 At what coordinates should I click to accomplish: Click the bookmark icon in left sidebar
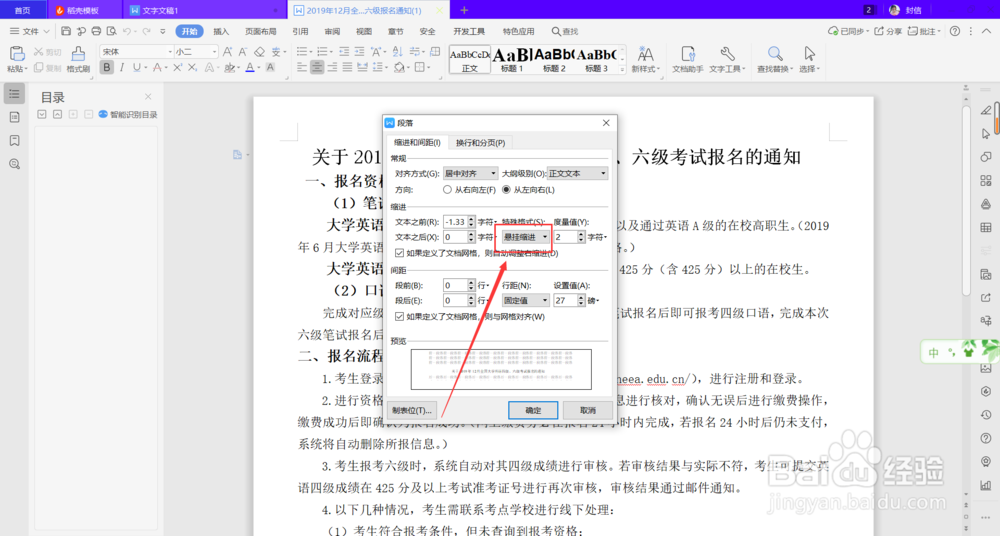coord(15,140)
